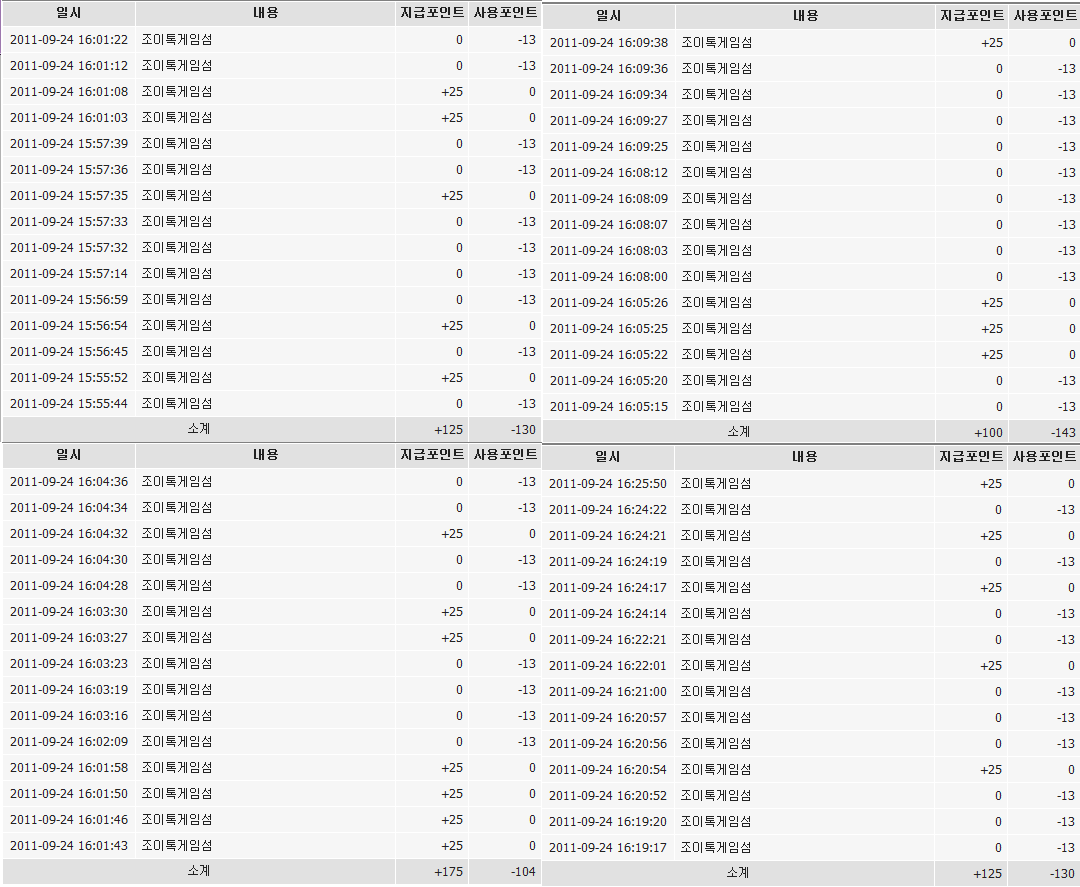The width and height of the screenshot is (1080, 887).
Task: Click the subtotal value -143
Action: tap(1063, 432)
